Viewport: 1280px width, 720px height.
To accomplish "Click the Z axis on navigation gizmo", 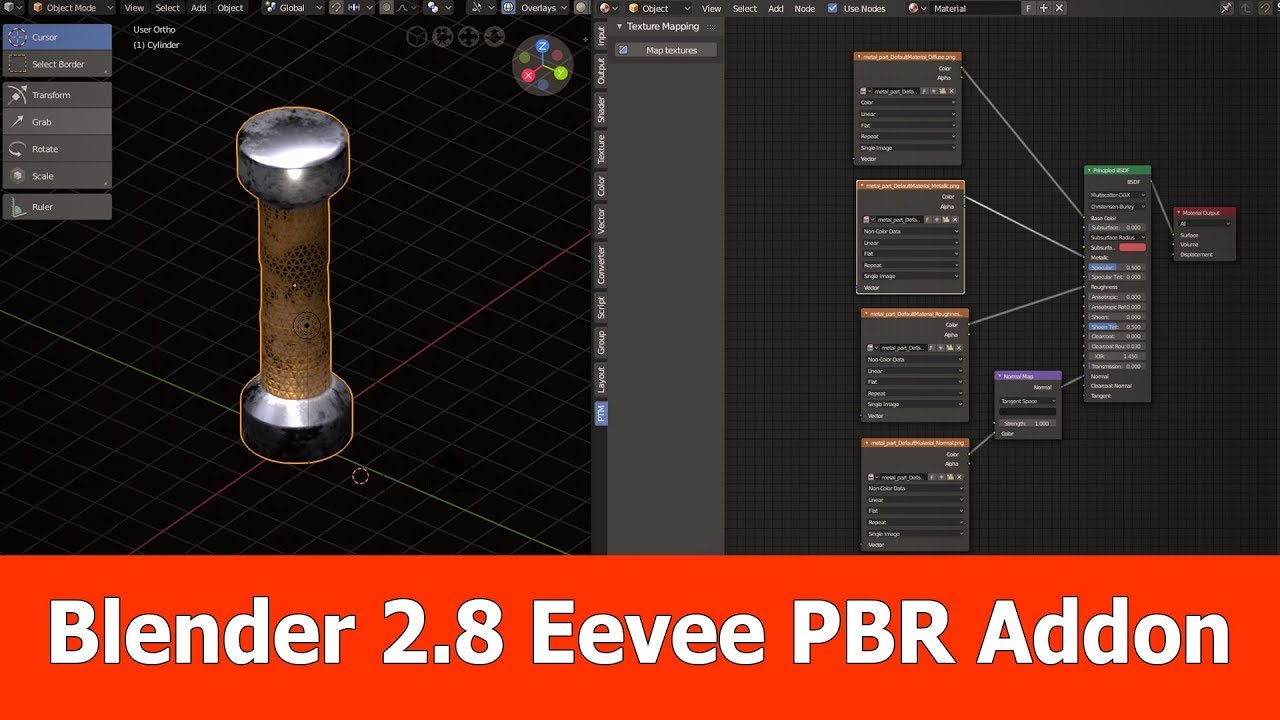I will 542,46.
